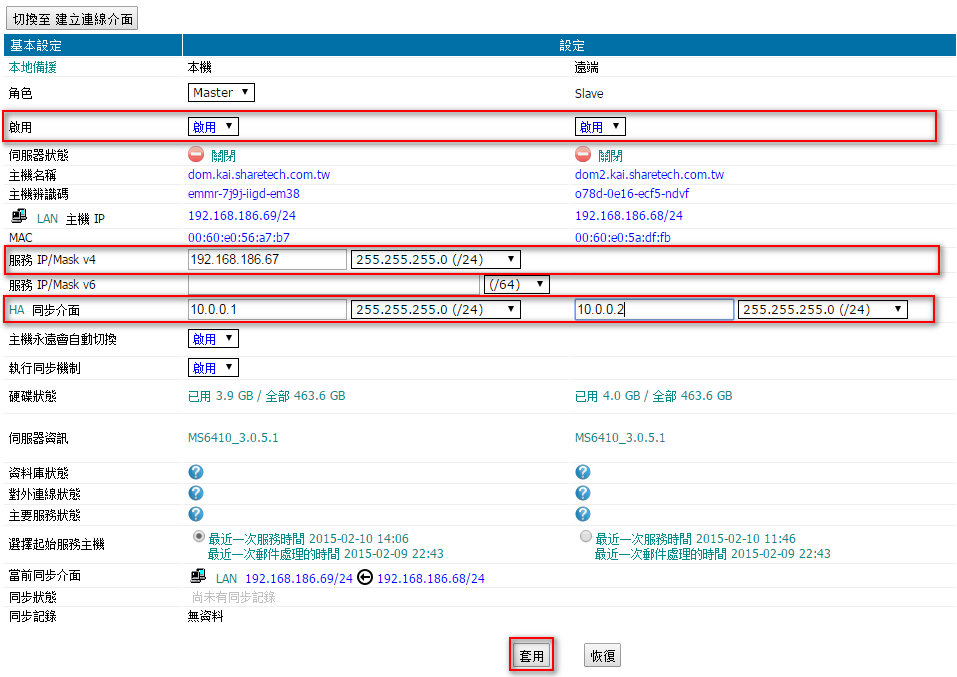Open the auto-switch master dropdown

(x=213, y=339)
